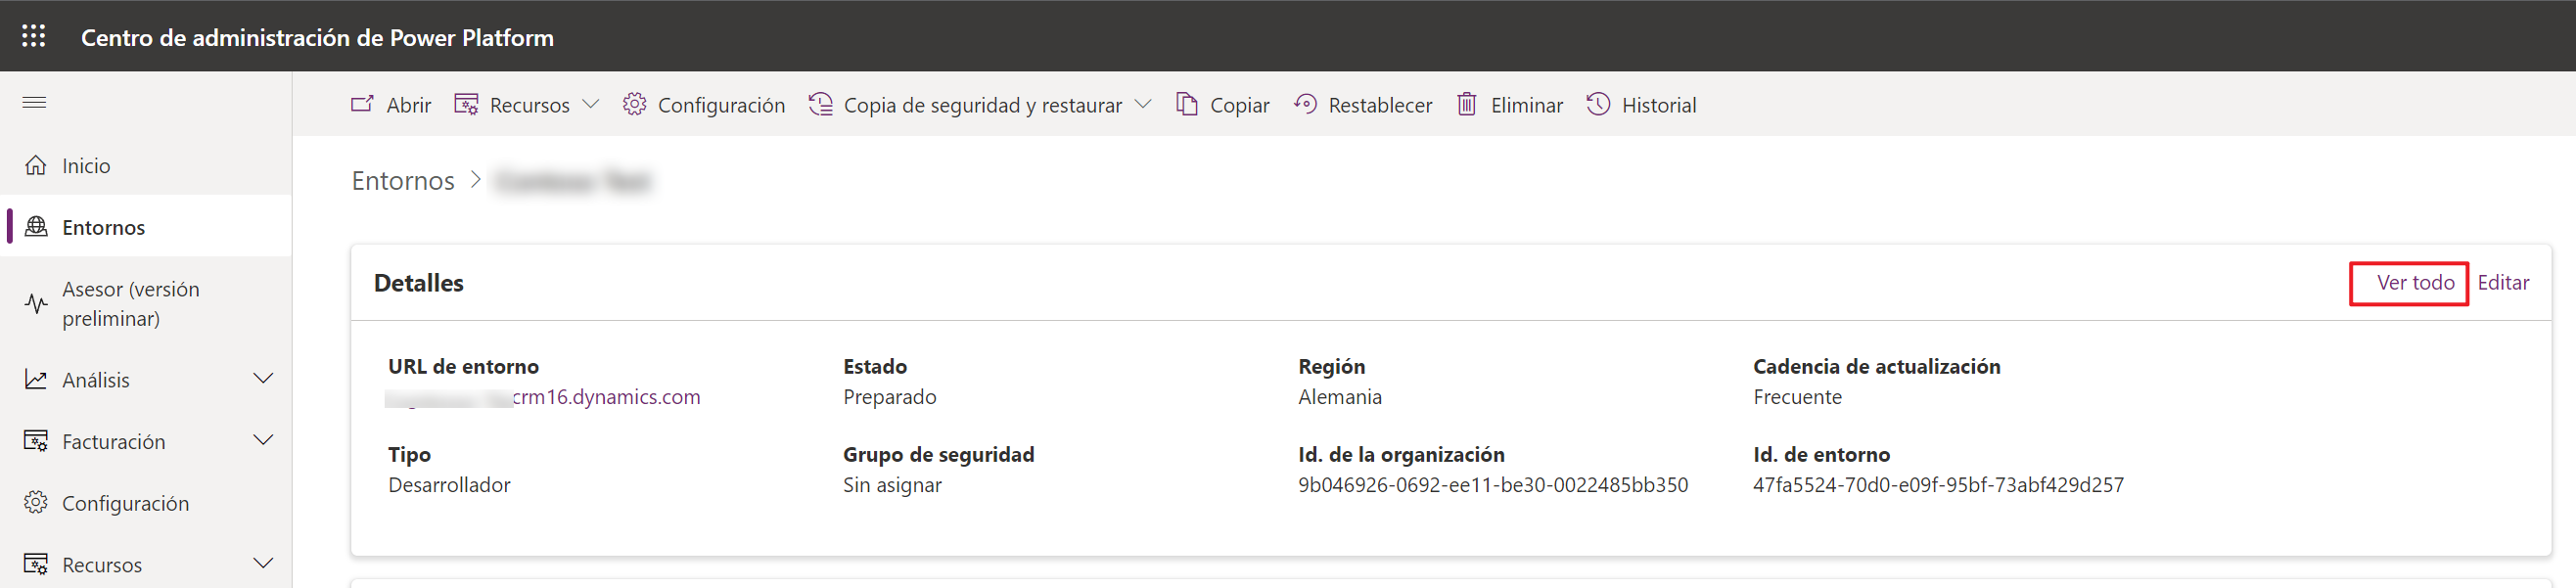Click Ver todo in Detalles card
This screenshot has width=2576, height=588.
click(x=2415, y=283)
